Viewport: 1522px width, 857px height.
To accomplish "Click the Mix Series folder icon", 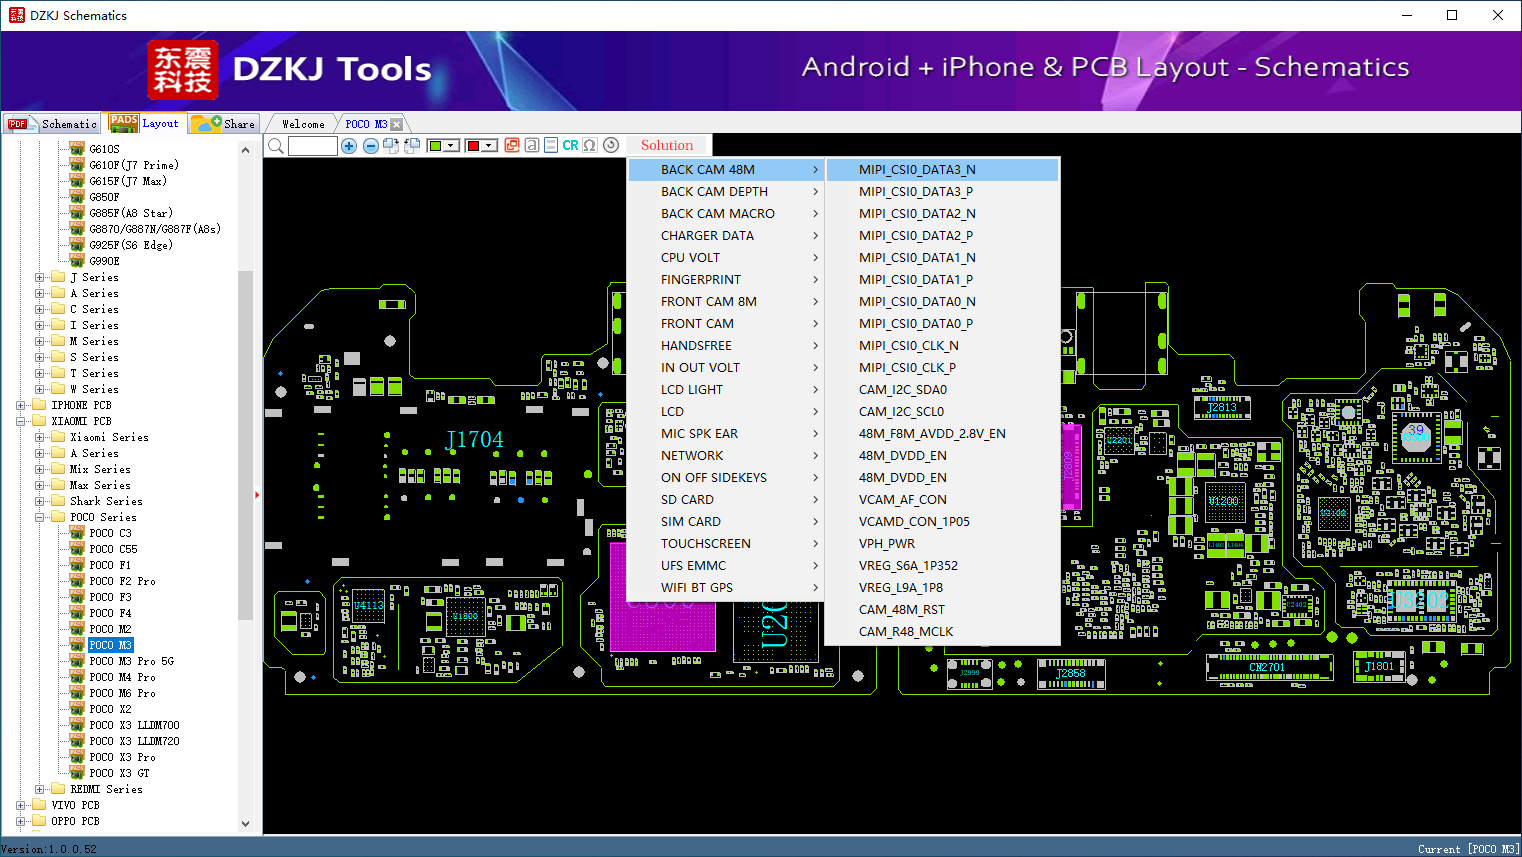I will [58, 469].
